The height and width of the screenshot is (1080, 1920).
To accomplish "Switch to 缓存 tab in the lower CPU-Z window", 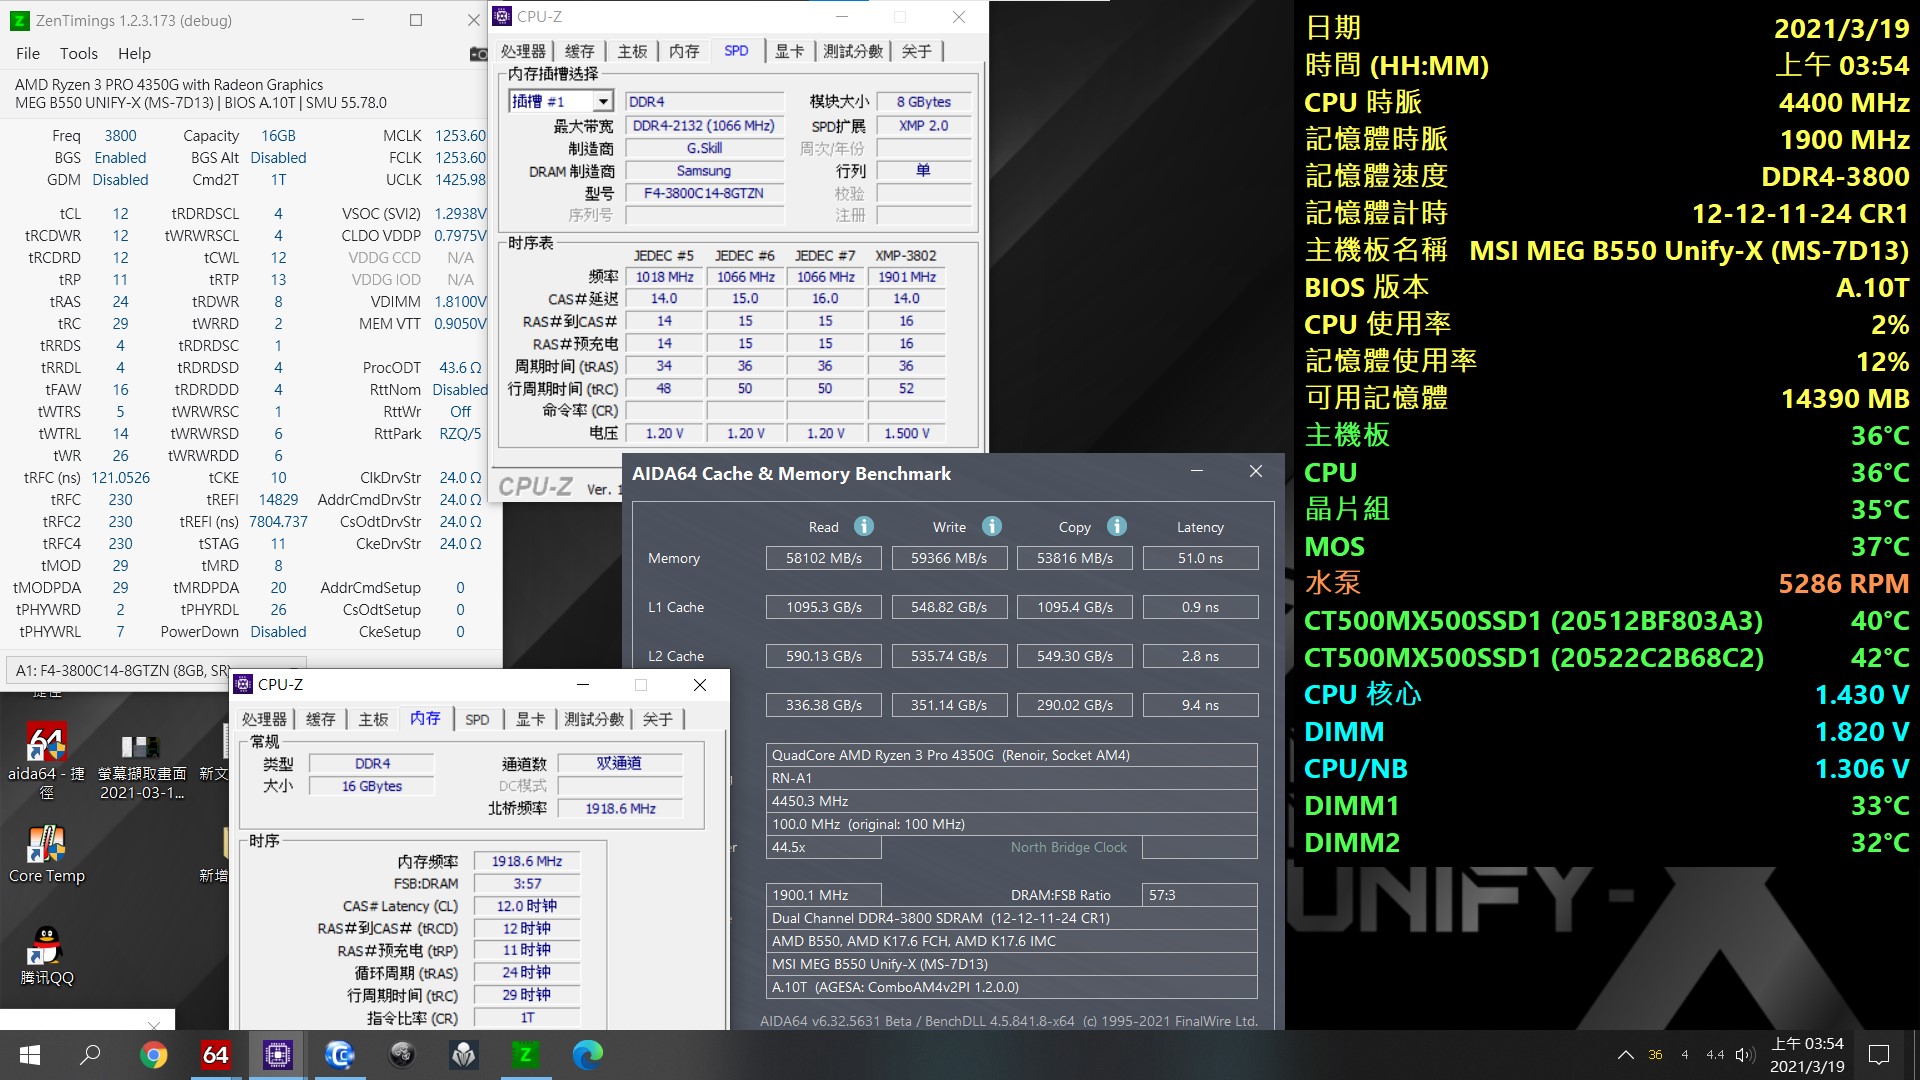I will 320,719.
